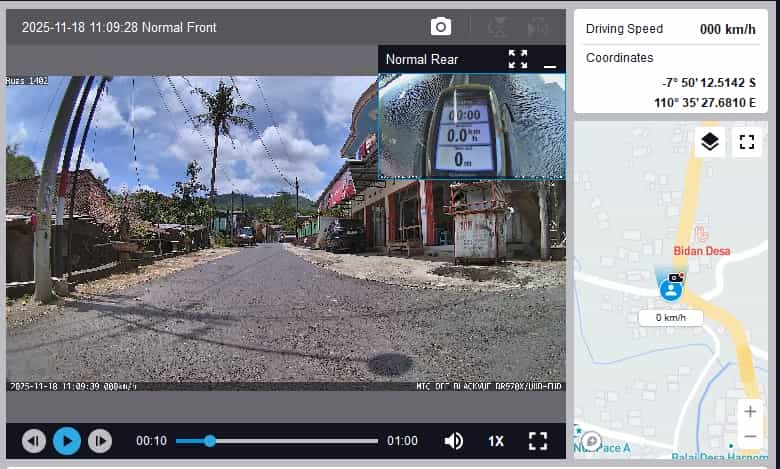Click the vehicle location marker on map
The image size is (780, 469).
670,289
